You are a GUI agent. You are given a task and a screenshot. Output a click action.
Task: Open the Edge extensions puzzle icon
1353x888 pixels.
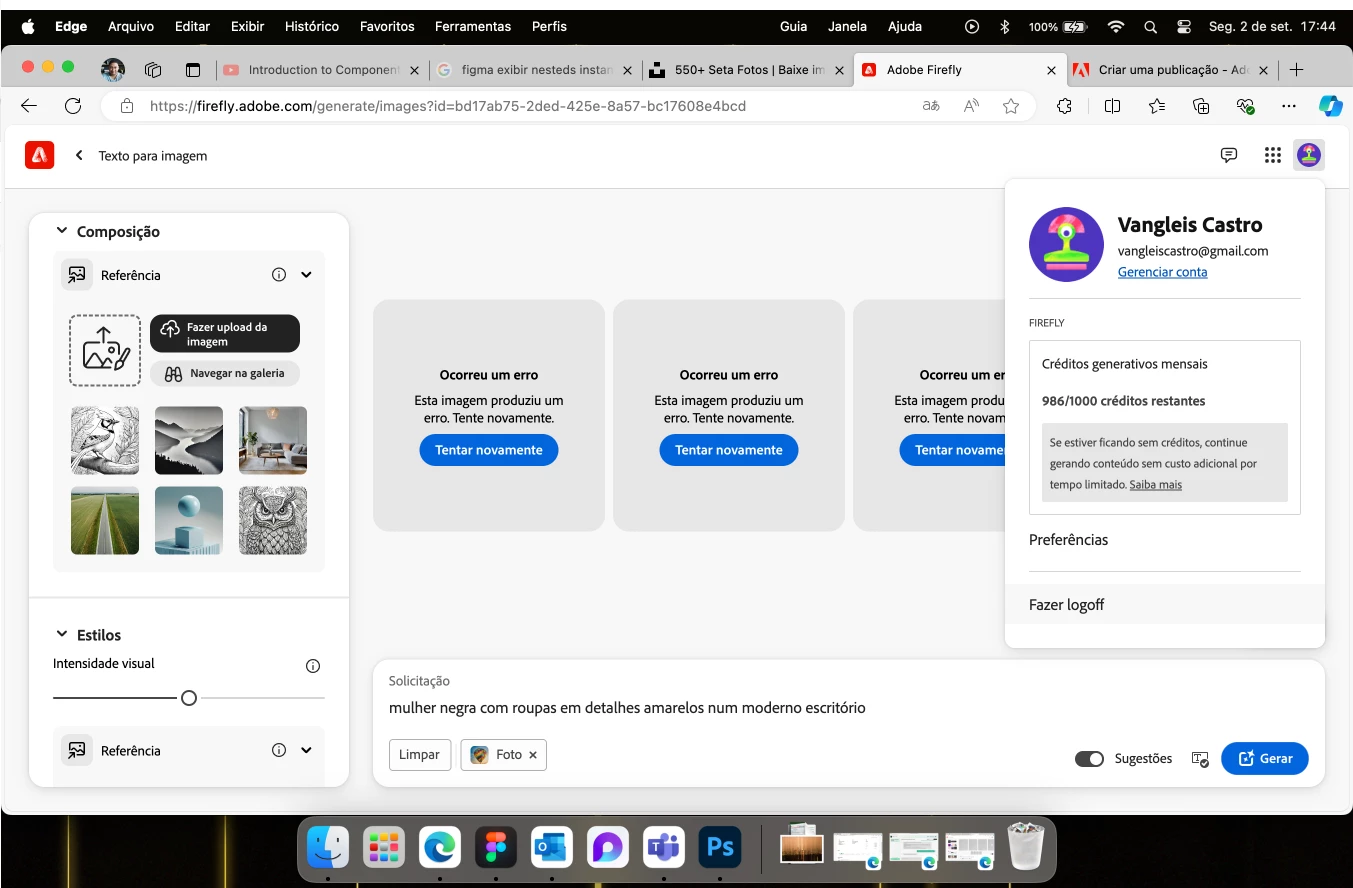click(x=1064, y=106)
